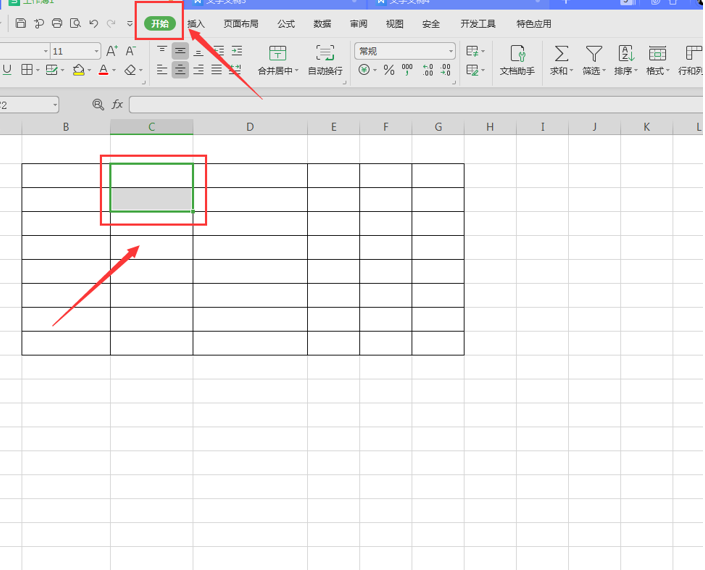Viewport: 705px width, 570px height.
Task: Switch to the Special Features (特色应用) tab
Action: click(x=534, y=24)
